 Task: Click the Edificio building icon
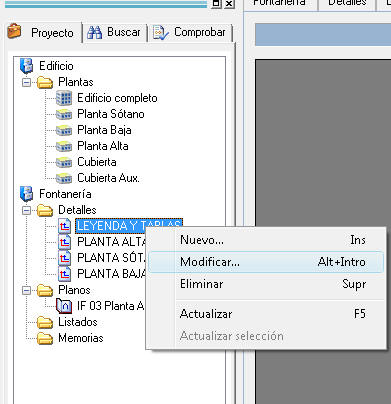(x=26, y=66)
